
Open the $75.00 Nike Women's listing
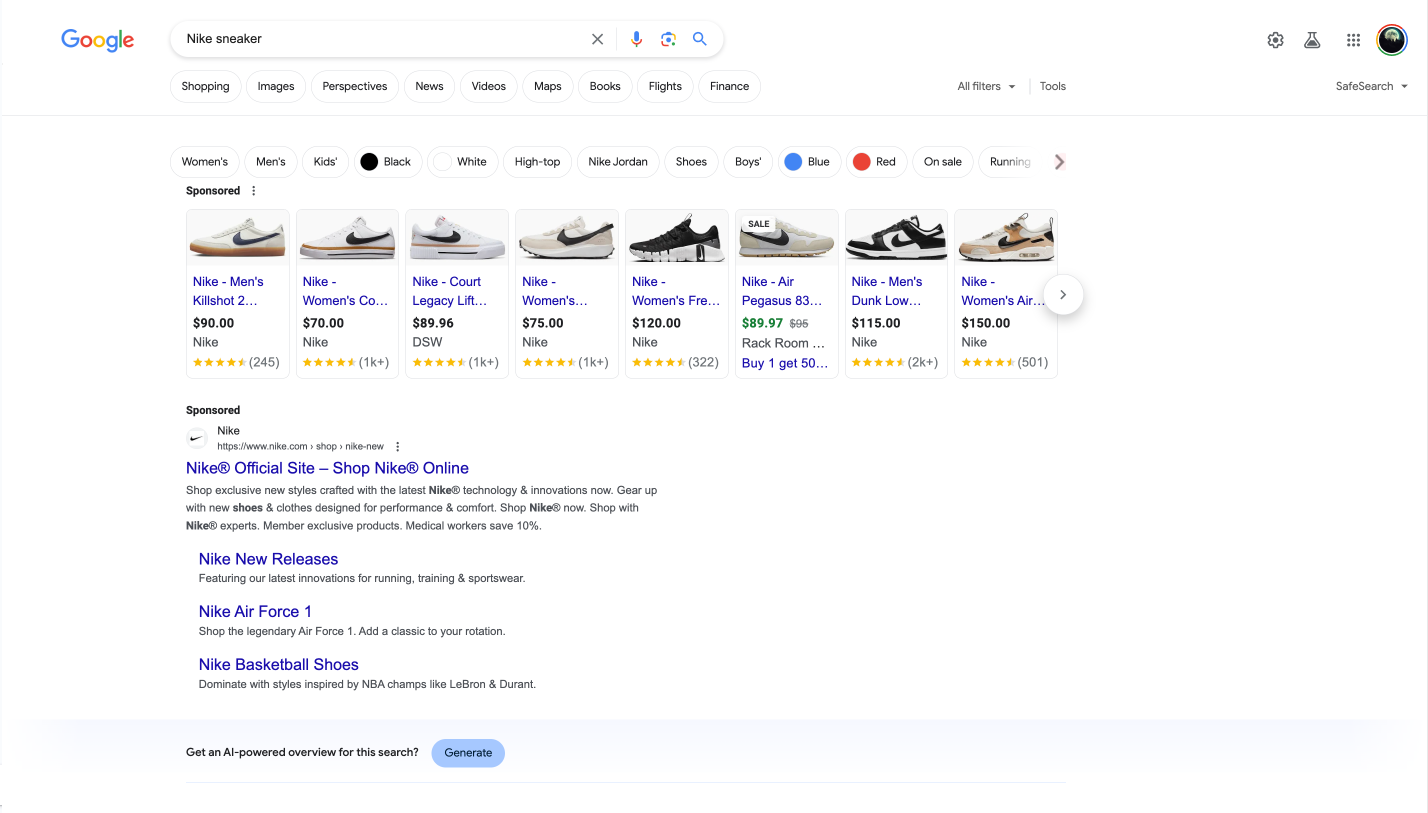567,294
